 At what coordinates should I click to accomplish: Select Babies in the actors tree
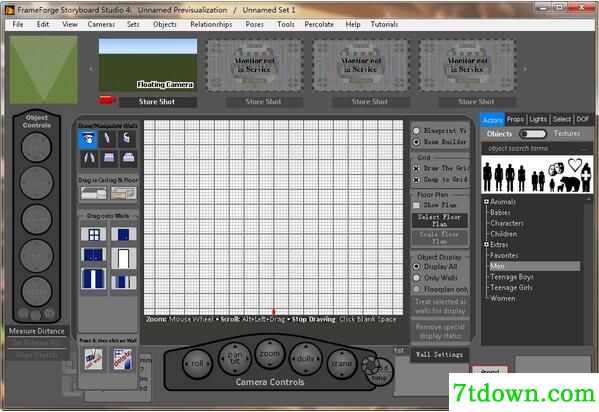tap(500, 212)
